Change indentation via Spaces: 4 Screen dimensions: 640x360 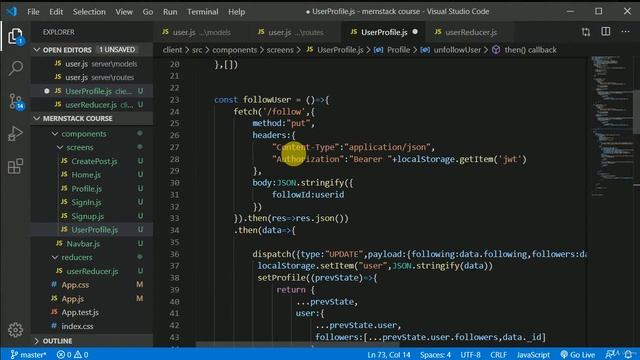[435, 355]
